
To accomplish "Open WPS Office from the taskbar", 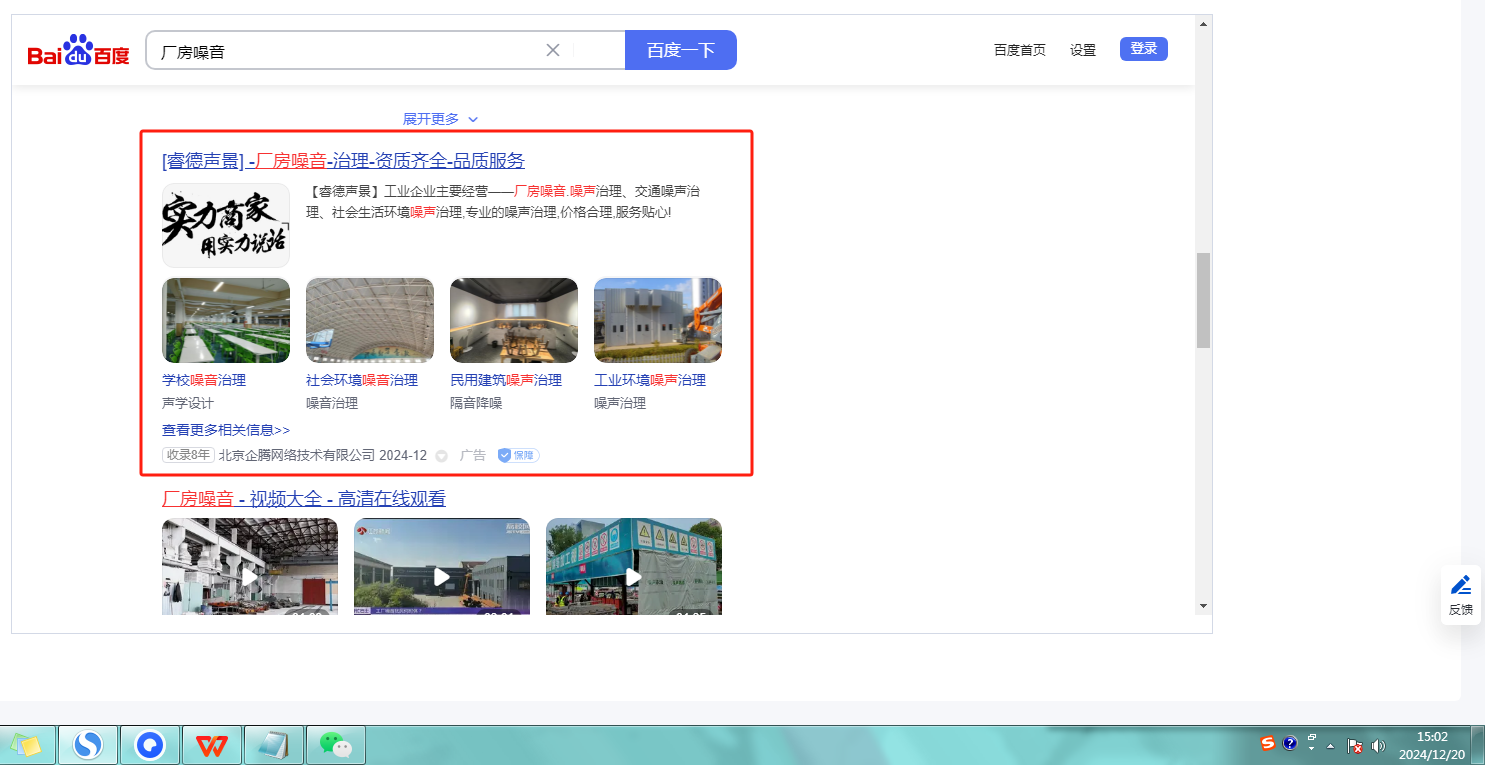I will (211, 745).
